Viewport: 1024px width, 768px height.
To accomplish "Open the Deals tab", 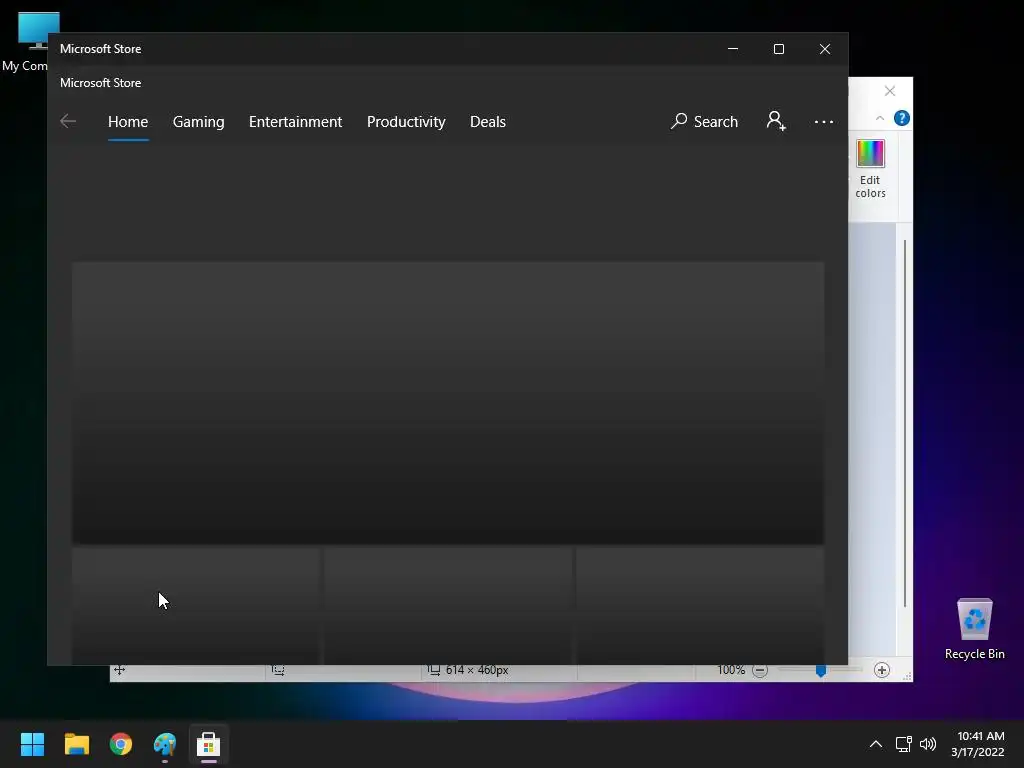I will point(488,122).
